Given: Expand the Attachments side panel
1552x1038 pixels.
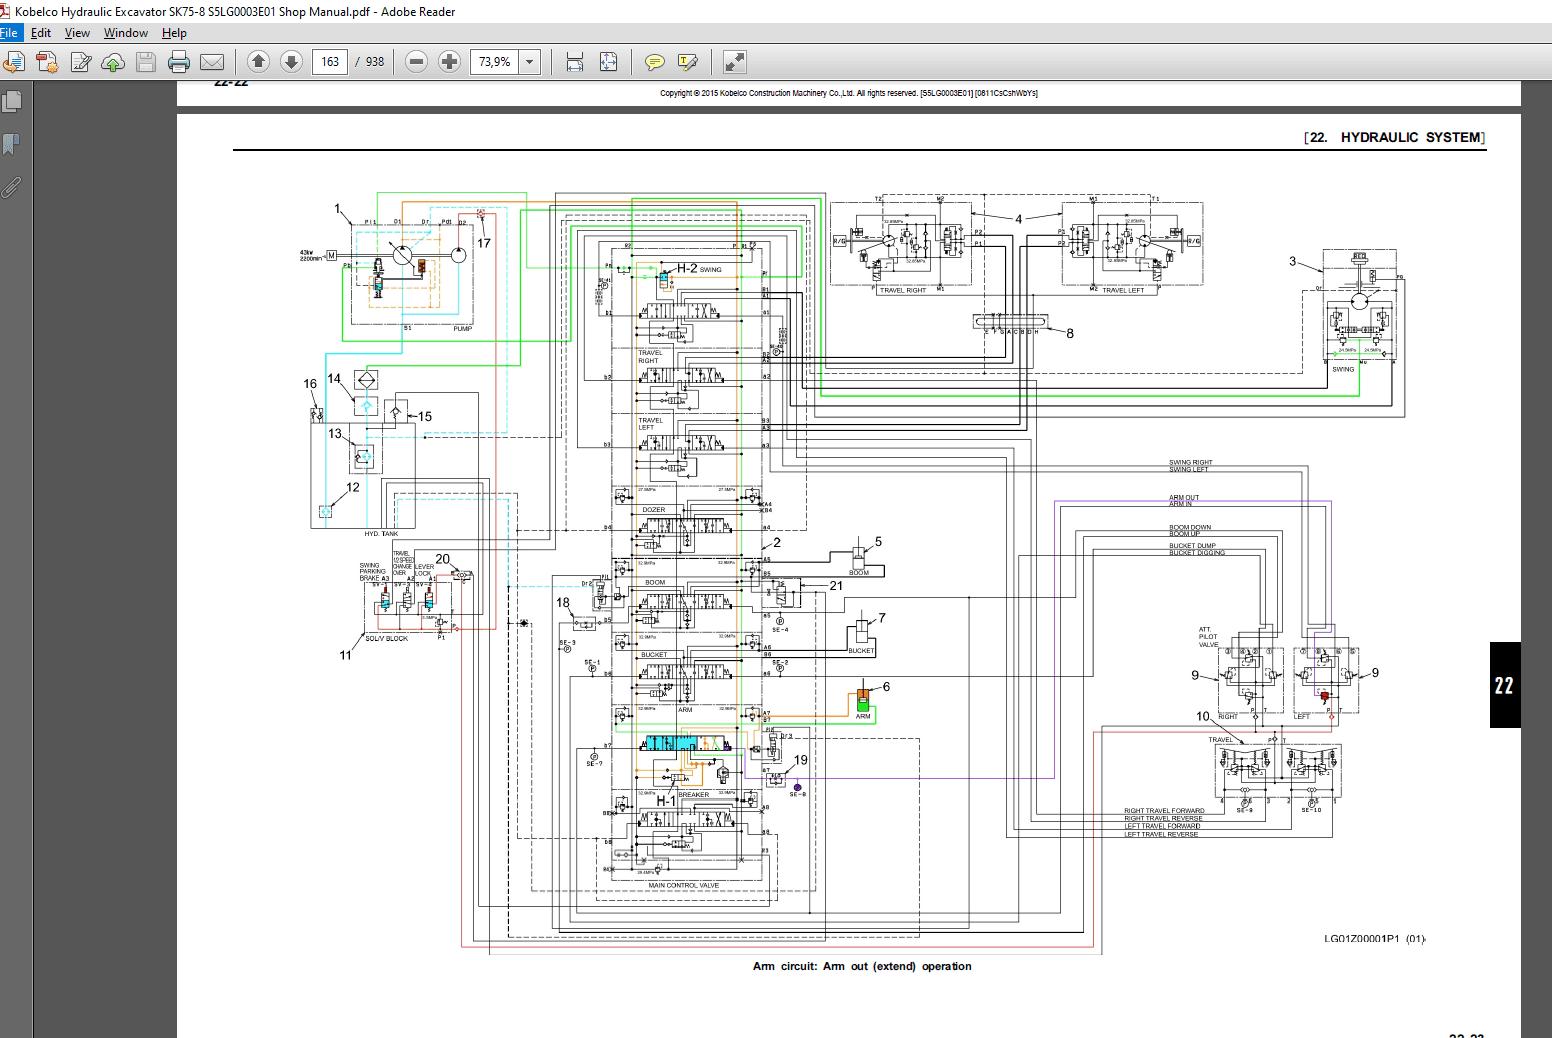Looking at the screenshot, I should (x=12, y=187).
